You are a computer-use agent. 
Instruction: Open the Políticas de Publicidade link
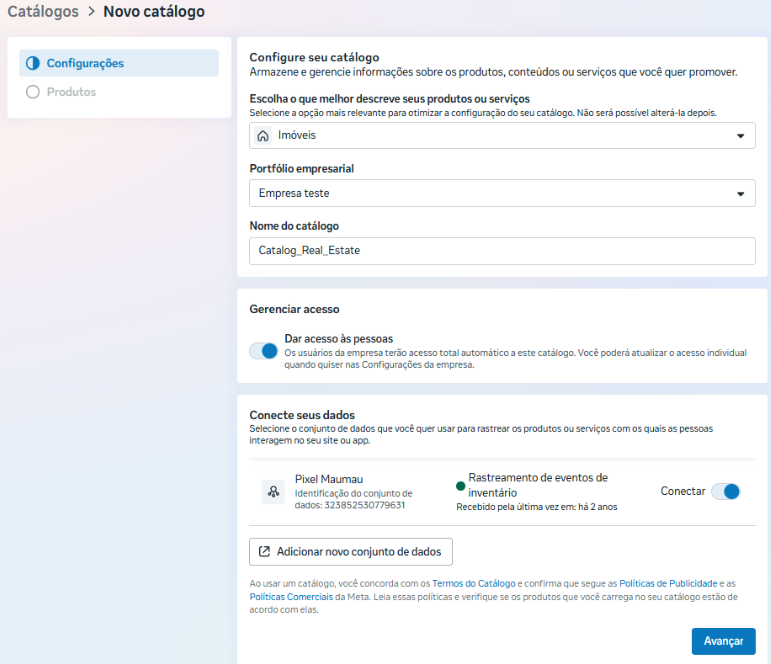(668, 583)
